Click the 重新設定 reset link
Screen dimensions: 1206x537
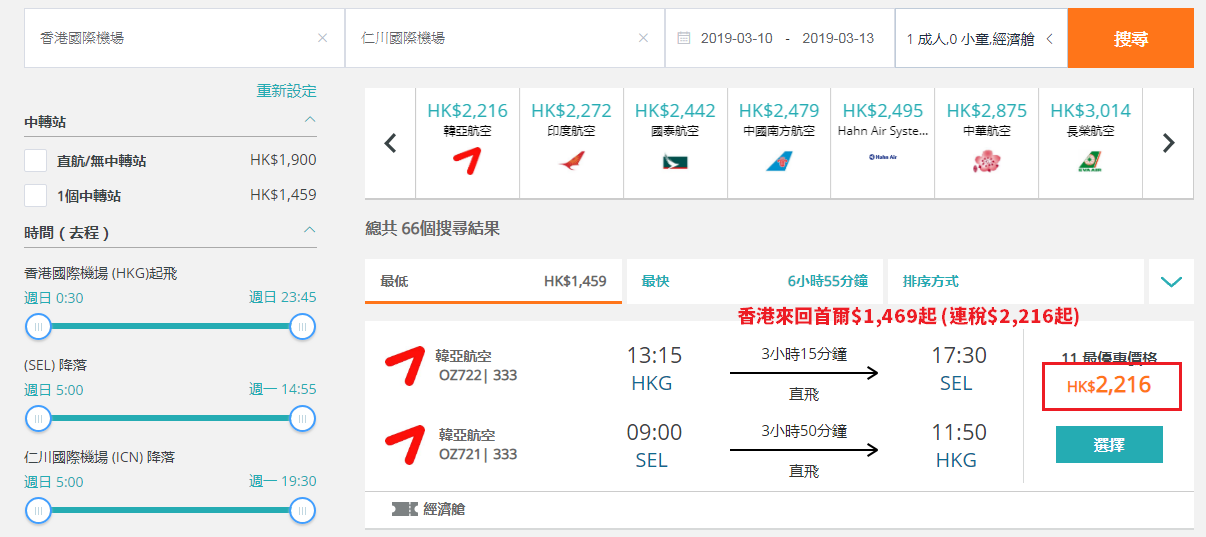click(286, 91)
